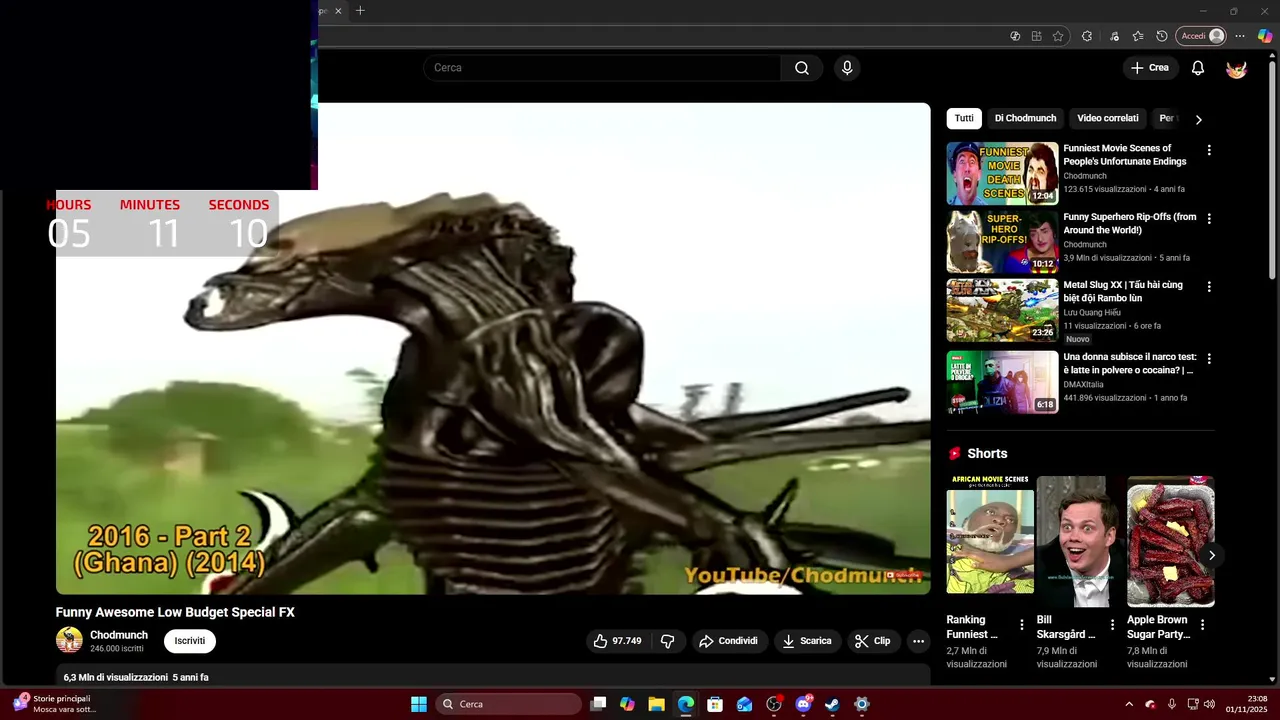Show next Shorts with the arrow
Screen dimensions: 1280x720
click(x=1212, y=555)
